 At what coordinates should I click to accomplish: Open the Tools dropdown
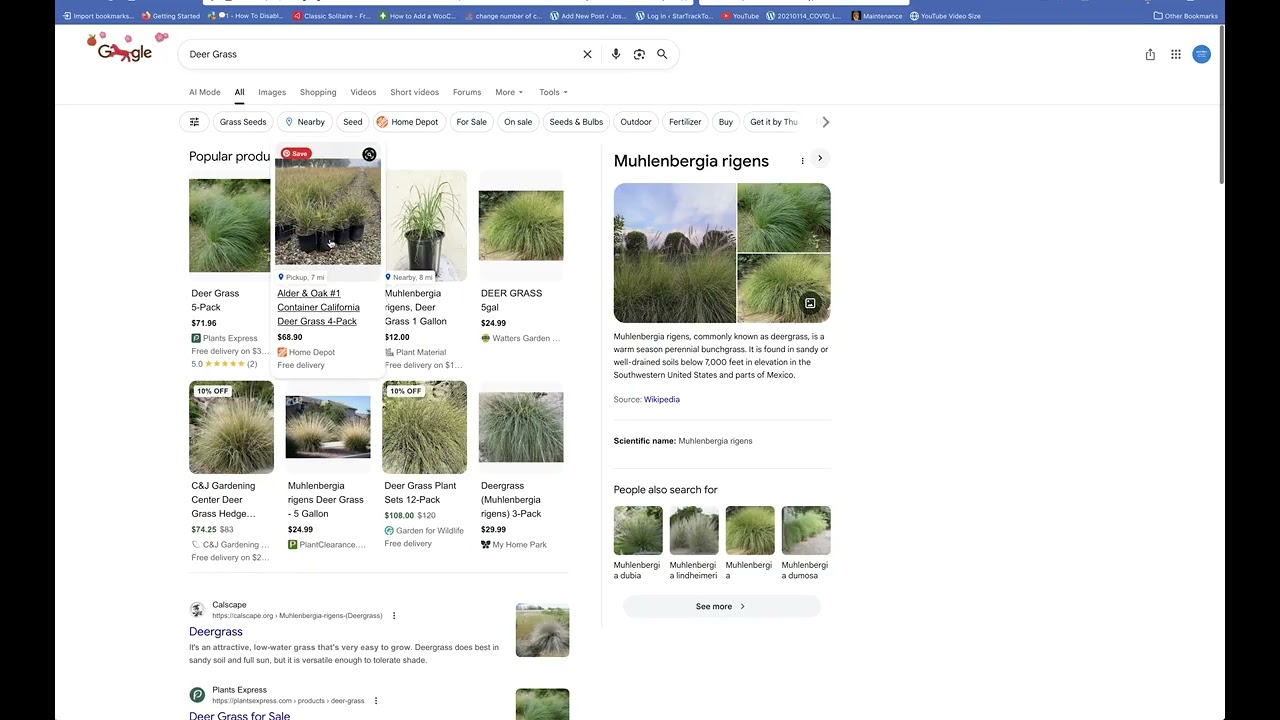tap(554, 92)
